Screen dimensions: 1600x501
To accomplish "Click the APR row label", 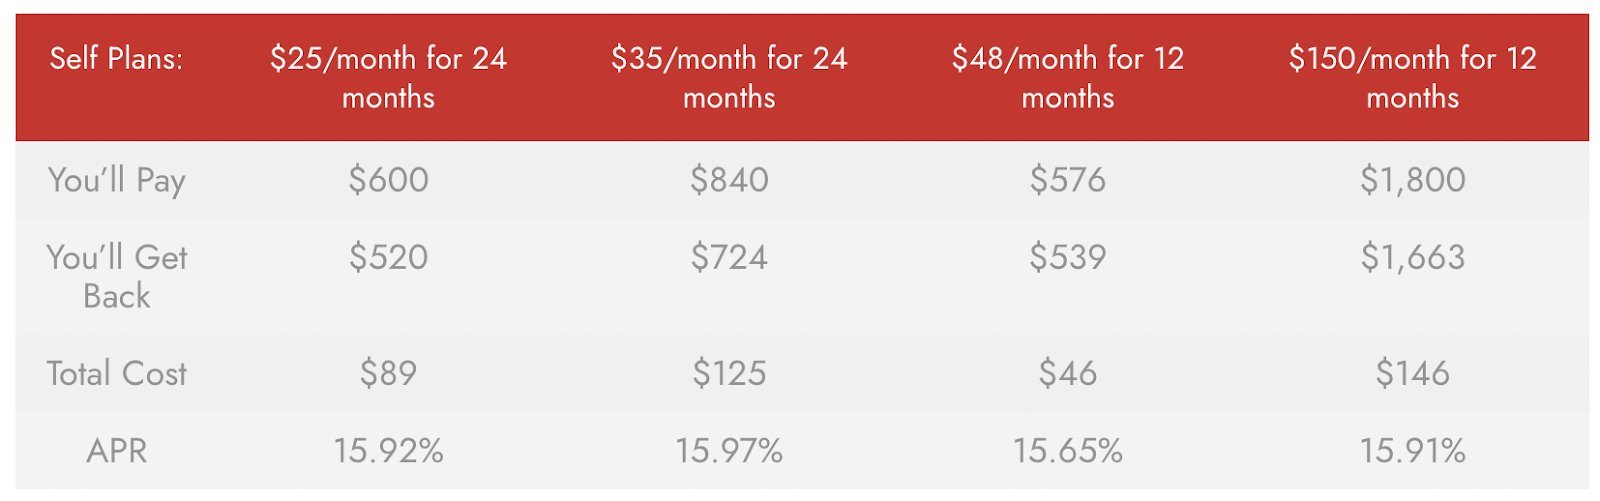I will pos(117,450).
